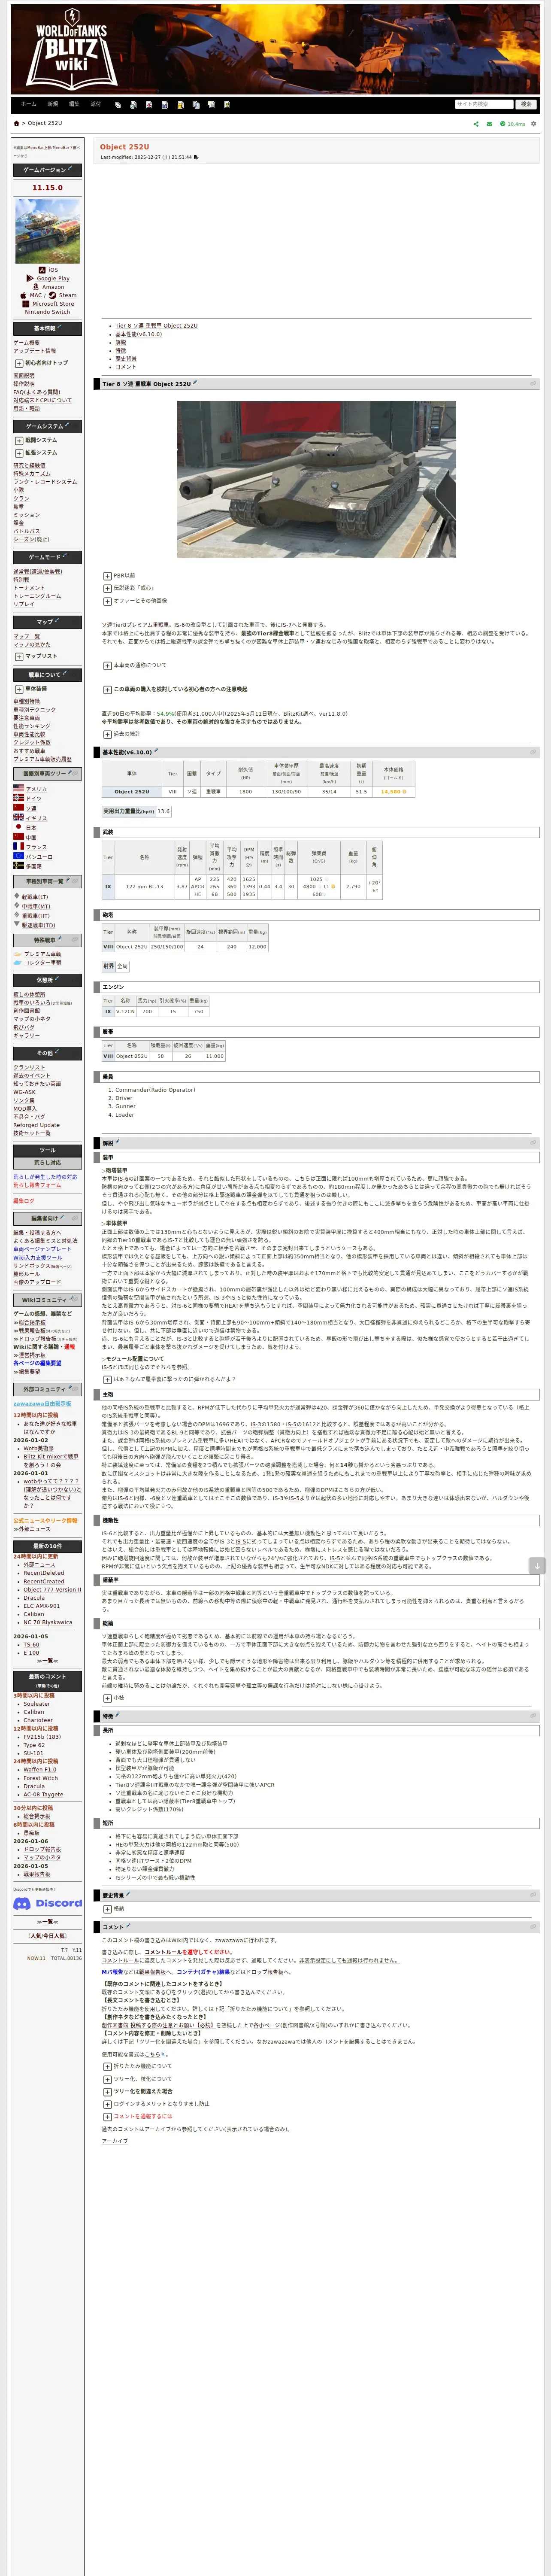Screen dimensions: 551x2576
Task: Expand 戦闘システム in the sidebar
Action: 18,440
